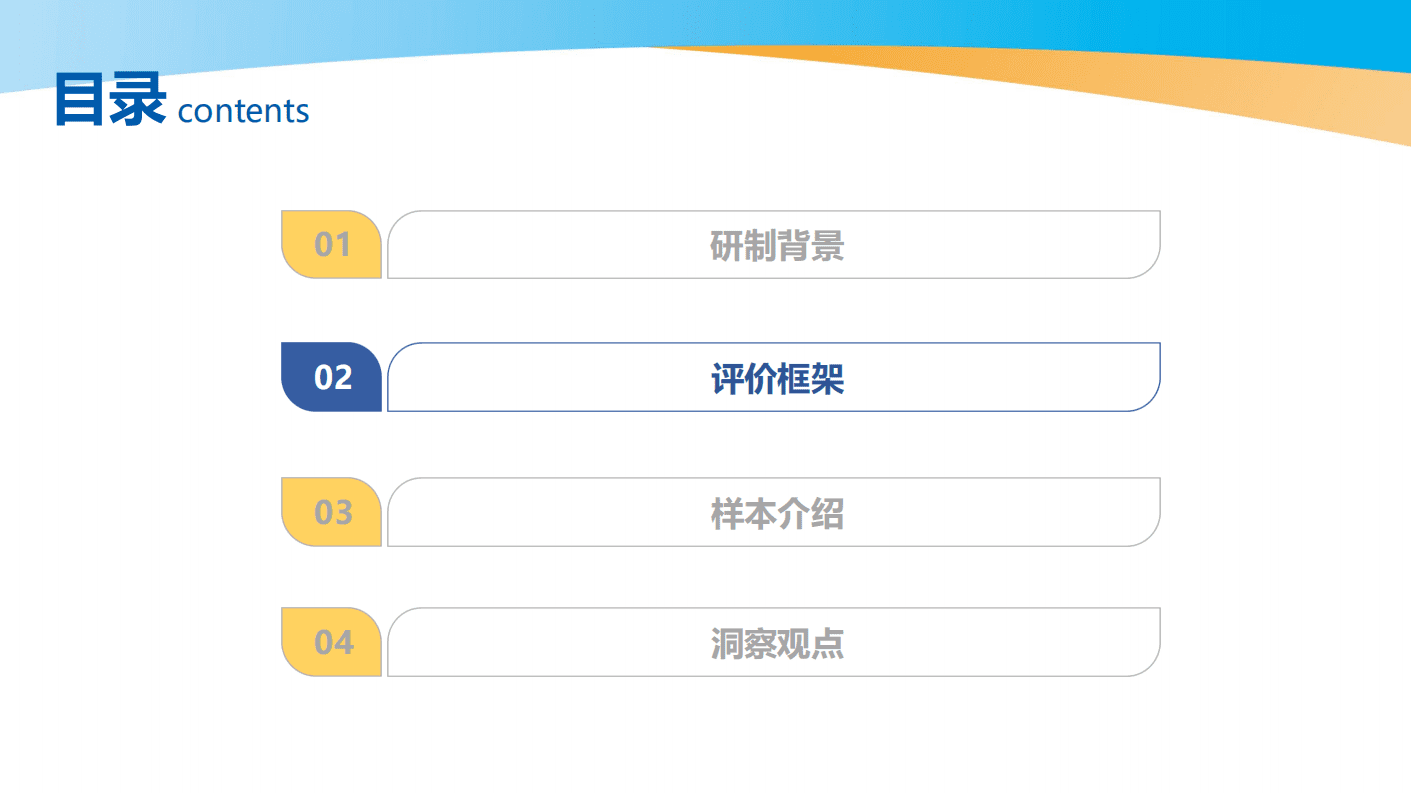Click the yellow 03 number badge

tap(331, 512)
